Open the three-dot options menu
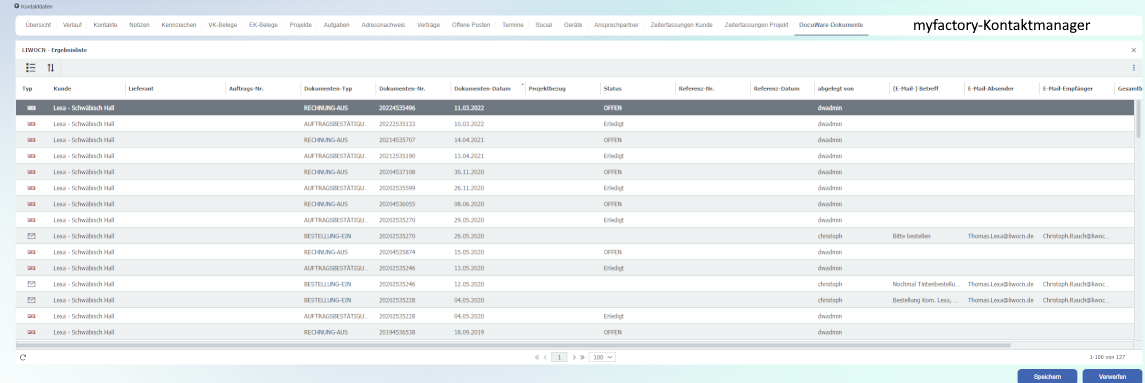Screen dimensions: 1145x383 click(1133, 67)
